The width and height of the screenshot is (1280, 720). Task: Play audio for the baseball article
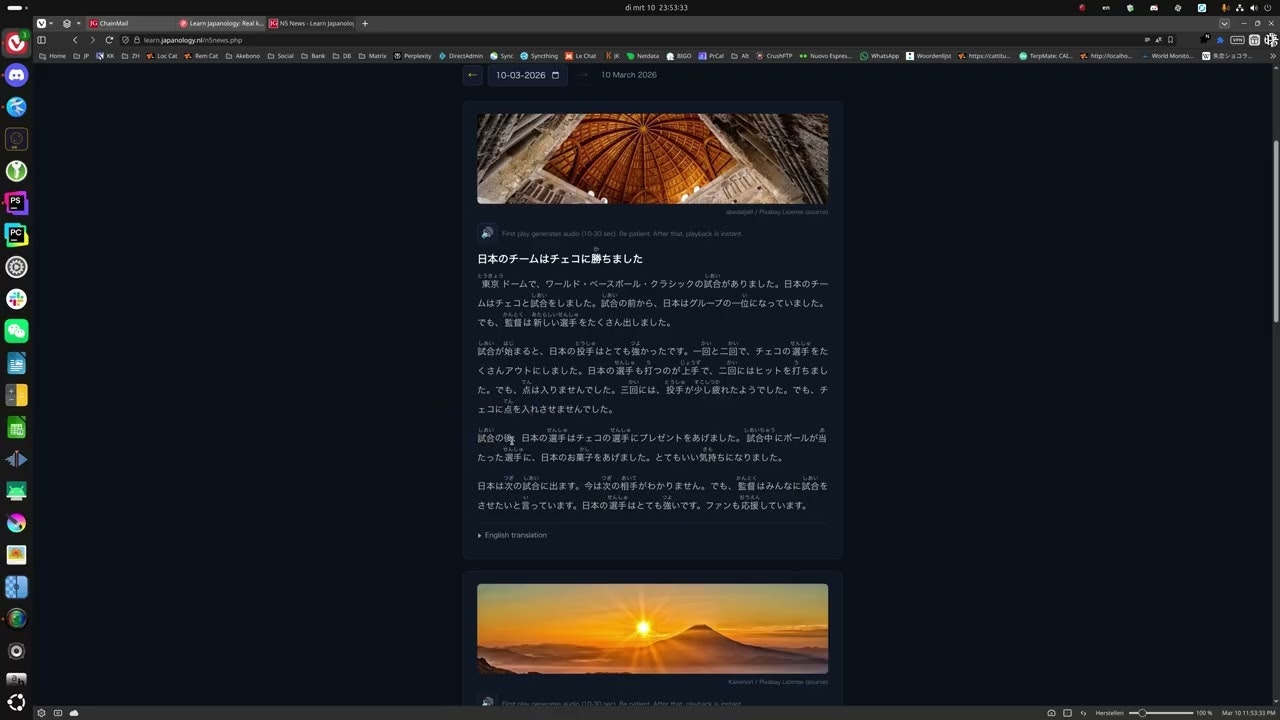487,233
